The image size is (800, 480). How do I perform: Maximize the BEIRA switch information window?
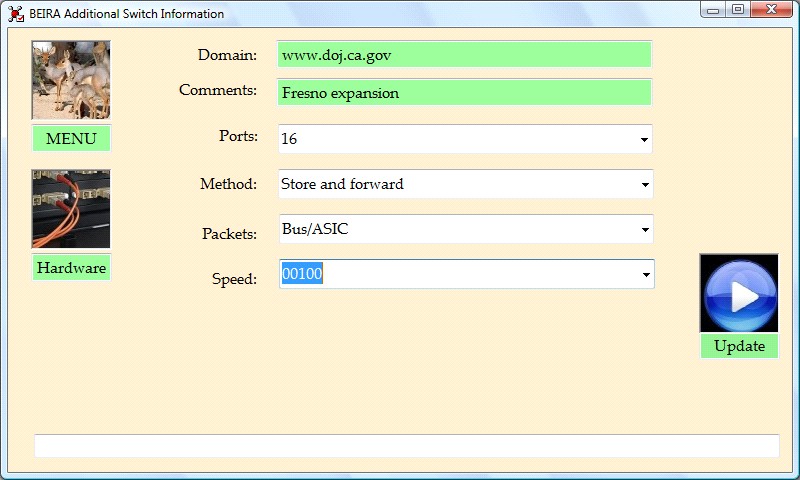pyautogui.click(x=738, y=10)
